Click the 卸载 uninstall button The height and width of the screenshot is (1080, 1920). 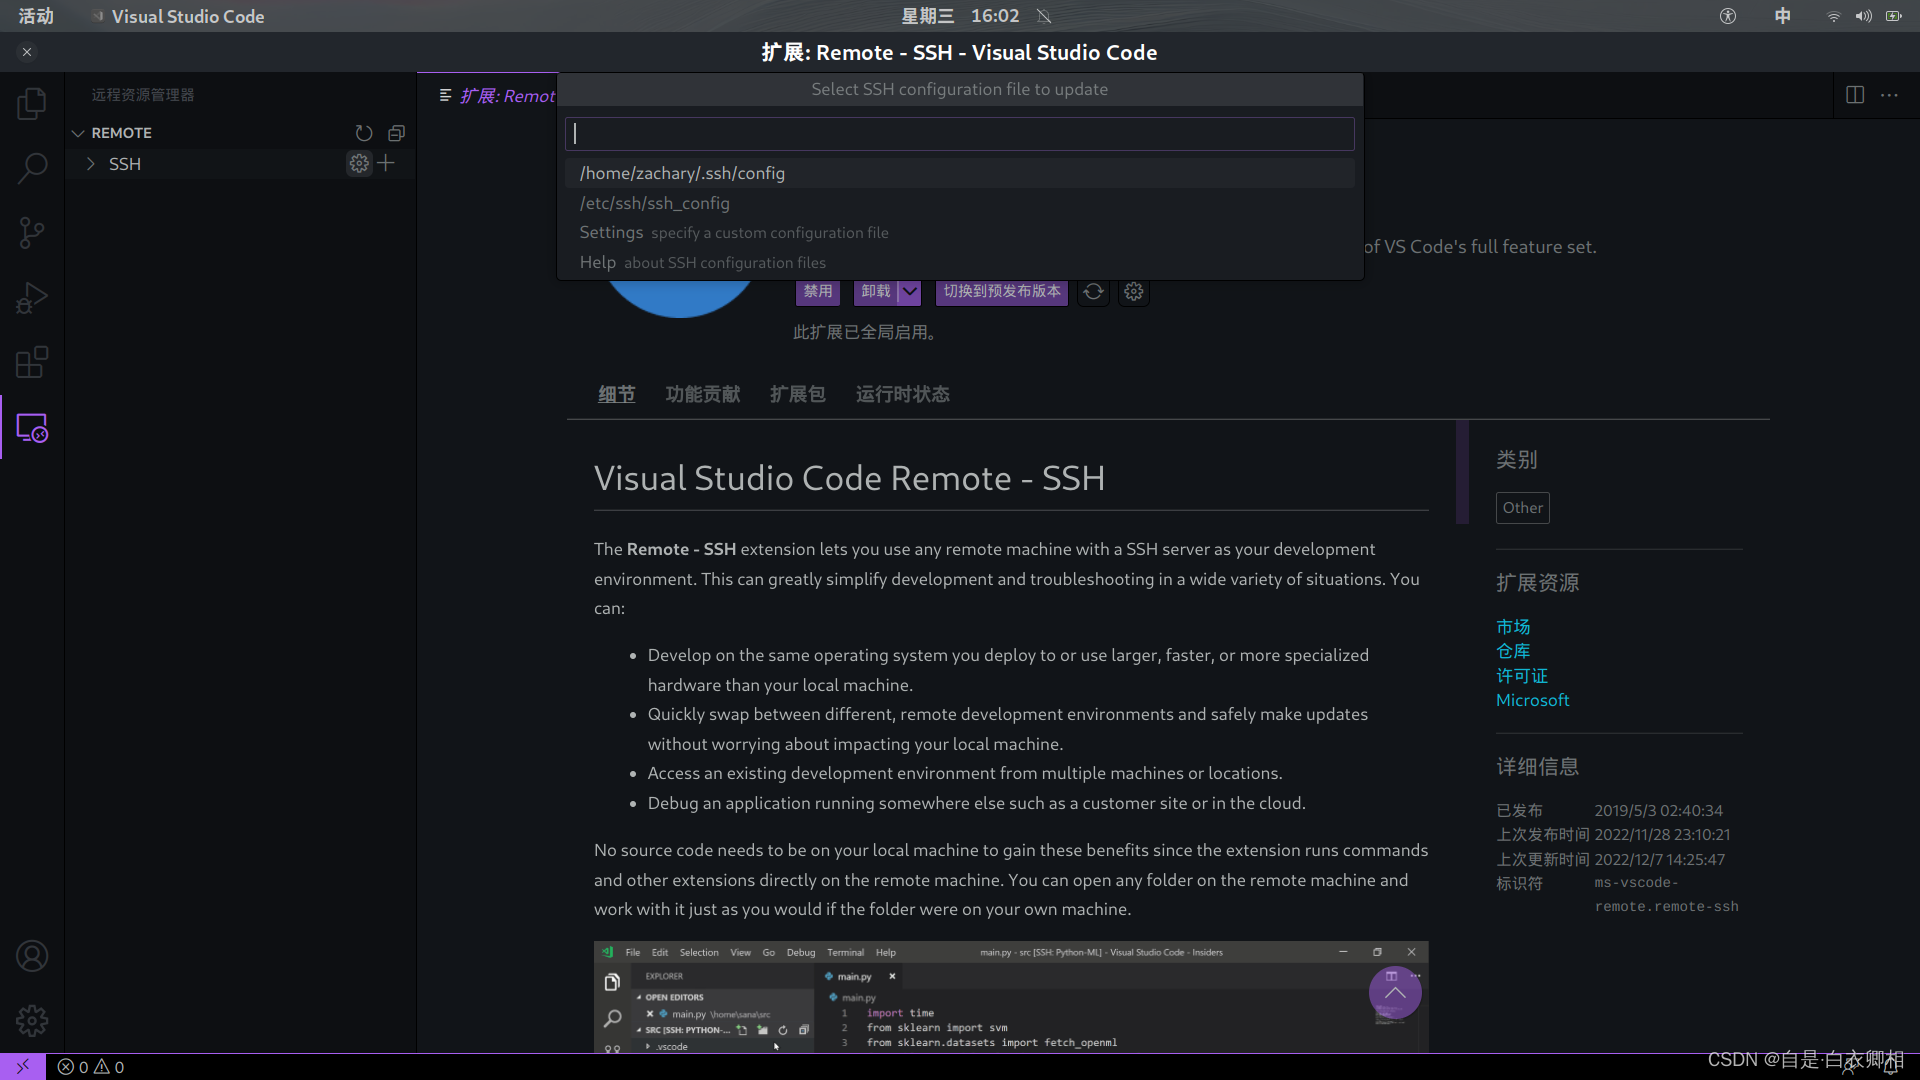(876, 291)
